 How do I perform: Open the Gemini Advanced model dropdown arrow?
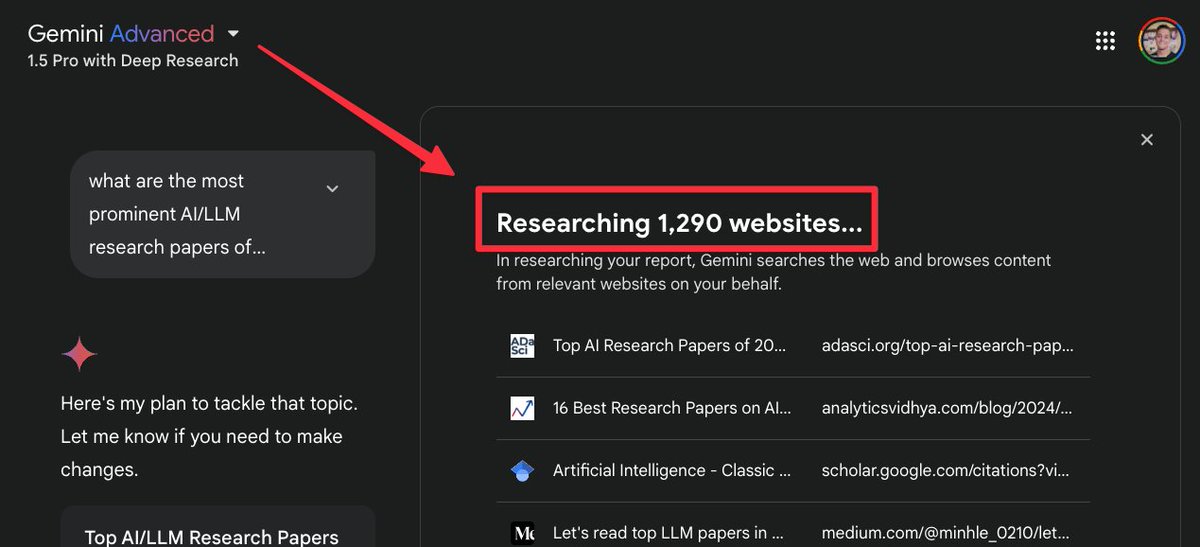[x=233, y=33]
